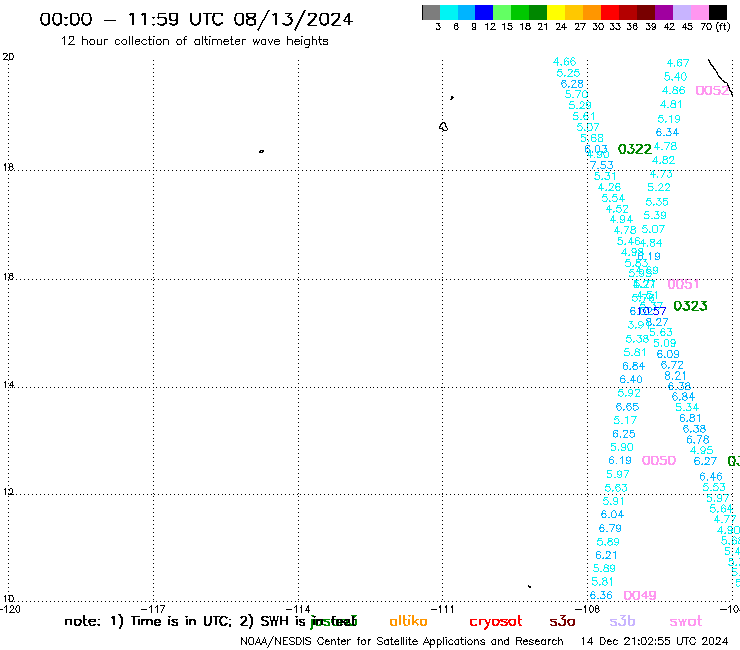
Task: Click wave height value 6.65
Action: pyautogui.click(x=627, y=407)
